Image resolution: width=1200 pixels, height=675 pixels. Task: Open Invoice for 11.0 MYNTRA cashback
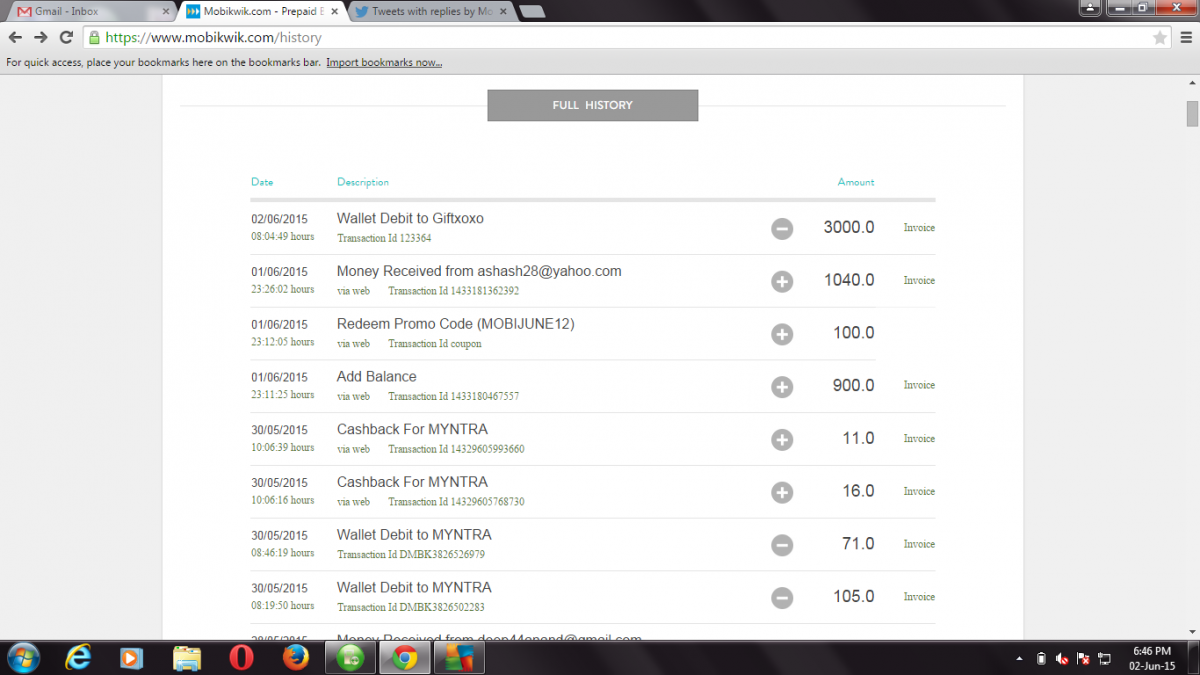(919, 439)
